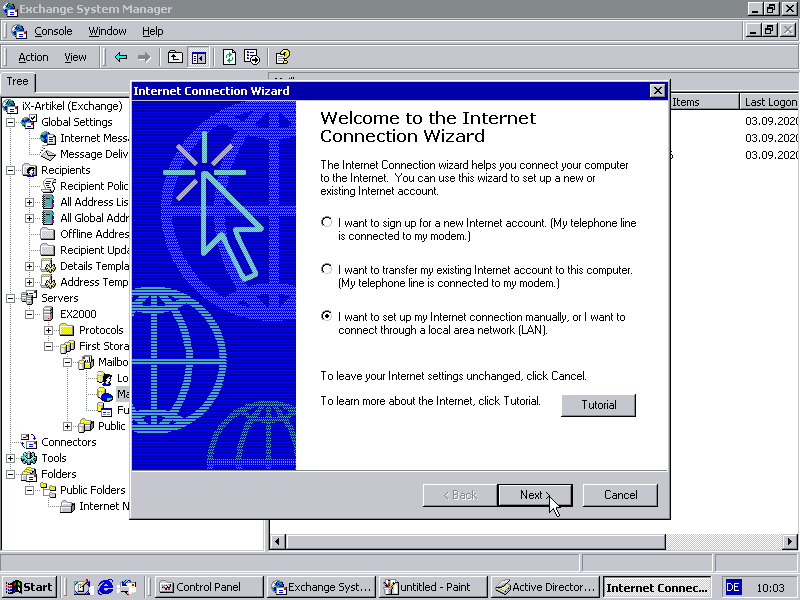Switch to Active Directory window in the taskbar
Screen dimensions: 800x600
[545, 587]
